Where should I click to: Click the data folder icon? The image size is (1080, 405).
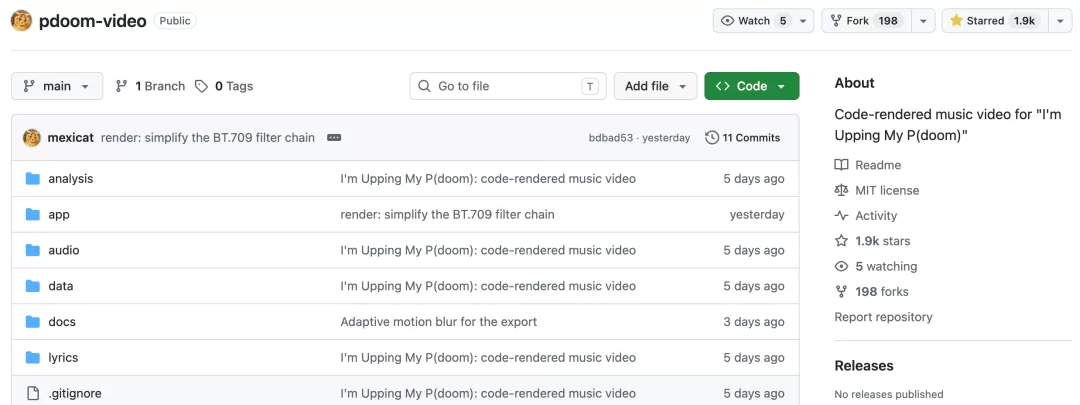point(32,287)
